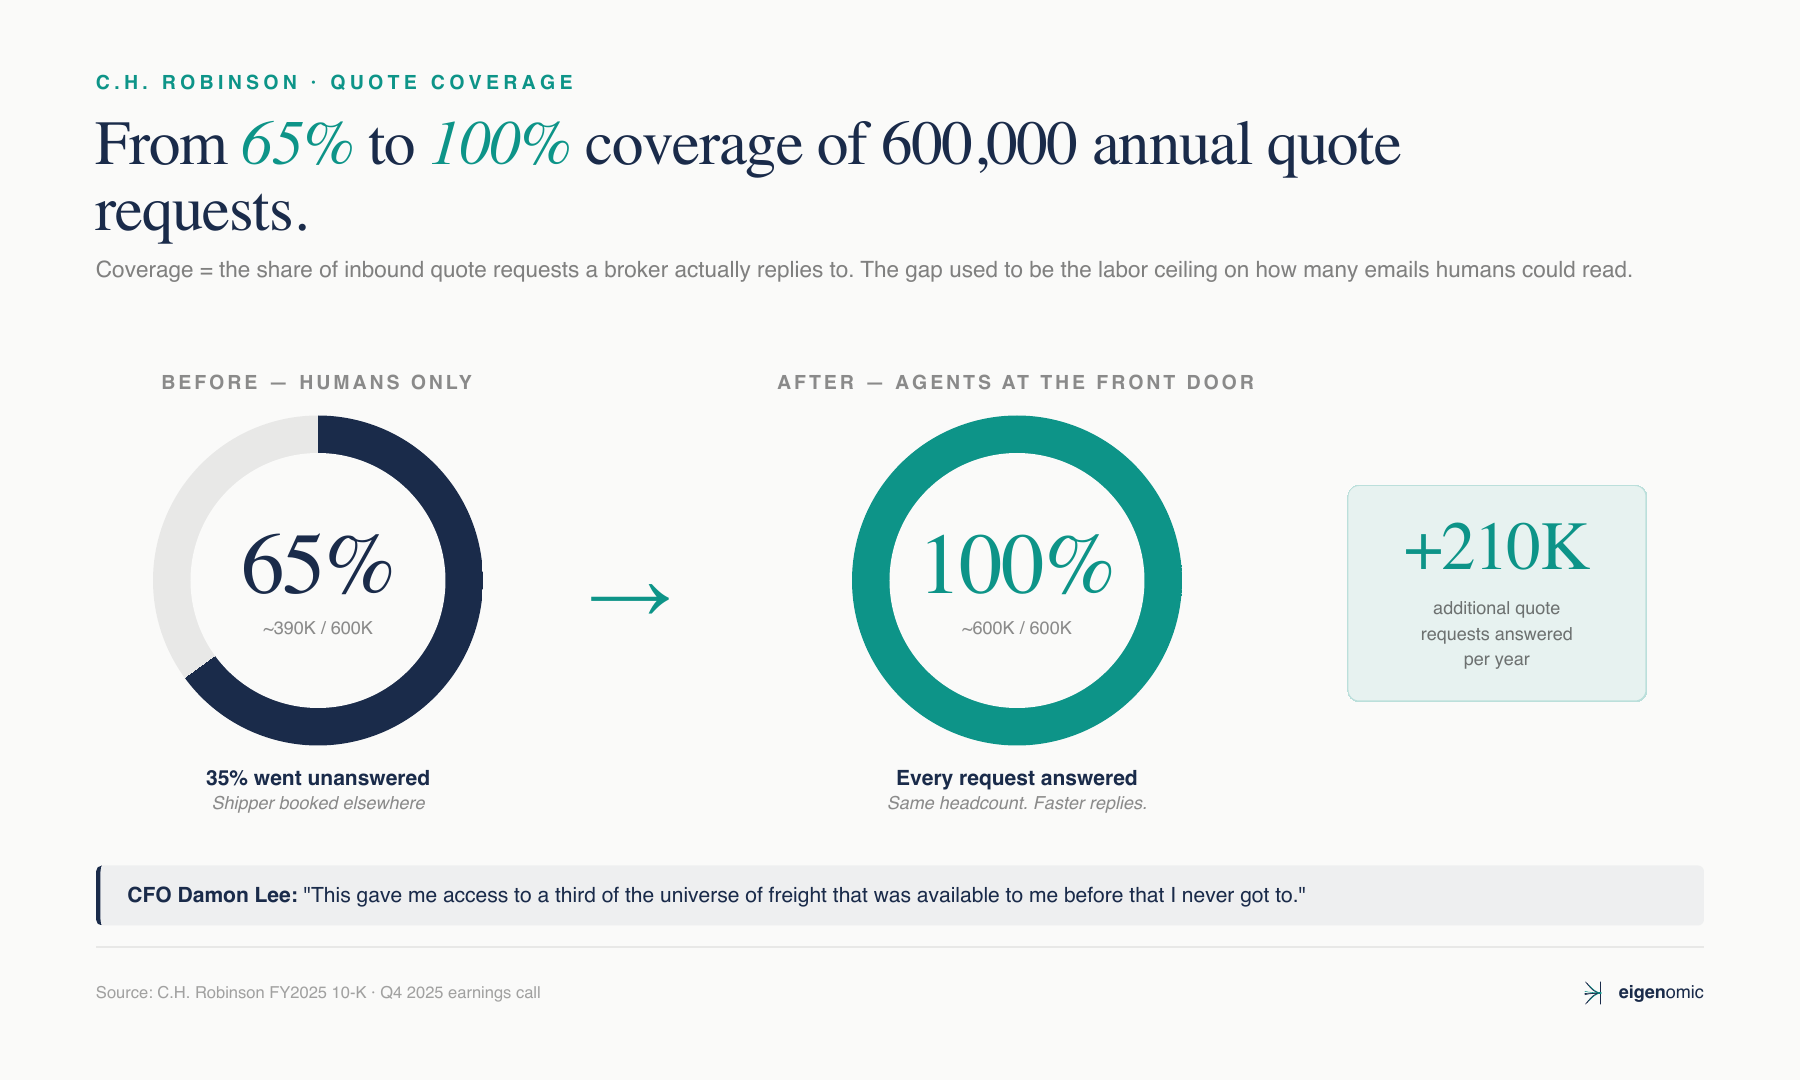
Task: Click the source citation footer text
Action: click(318, 992)
